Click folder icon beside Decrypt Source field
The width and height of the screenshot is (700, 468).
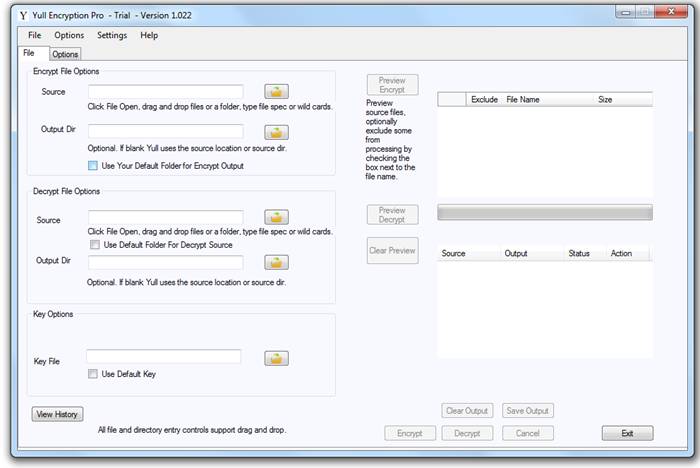[x=276, y=217]
